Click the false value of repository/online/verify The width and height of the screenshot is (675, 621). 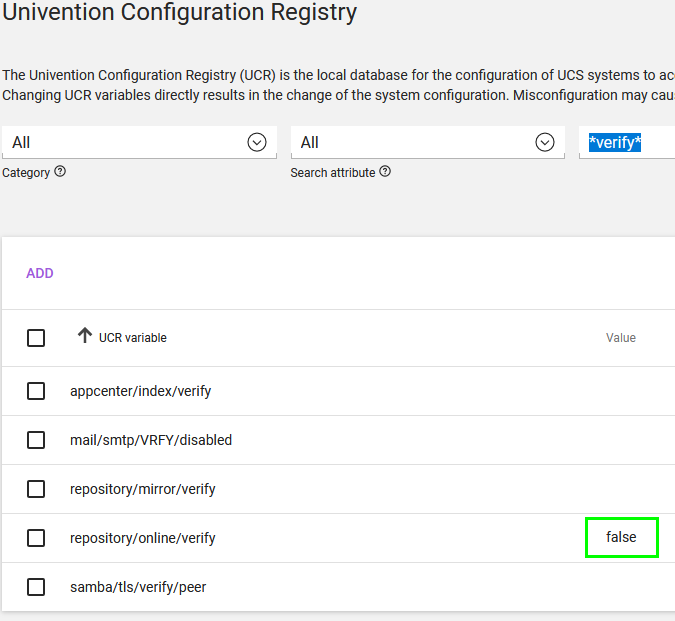(621, 537)
